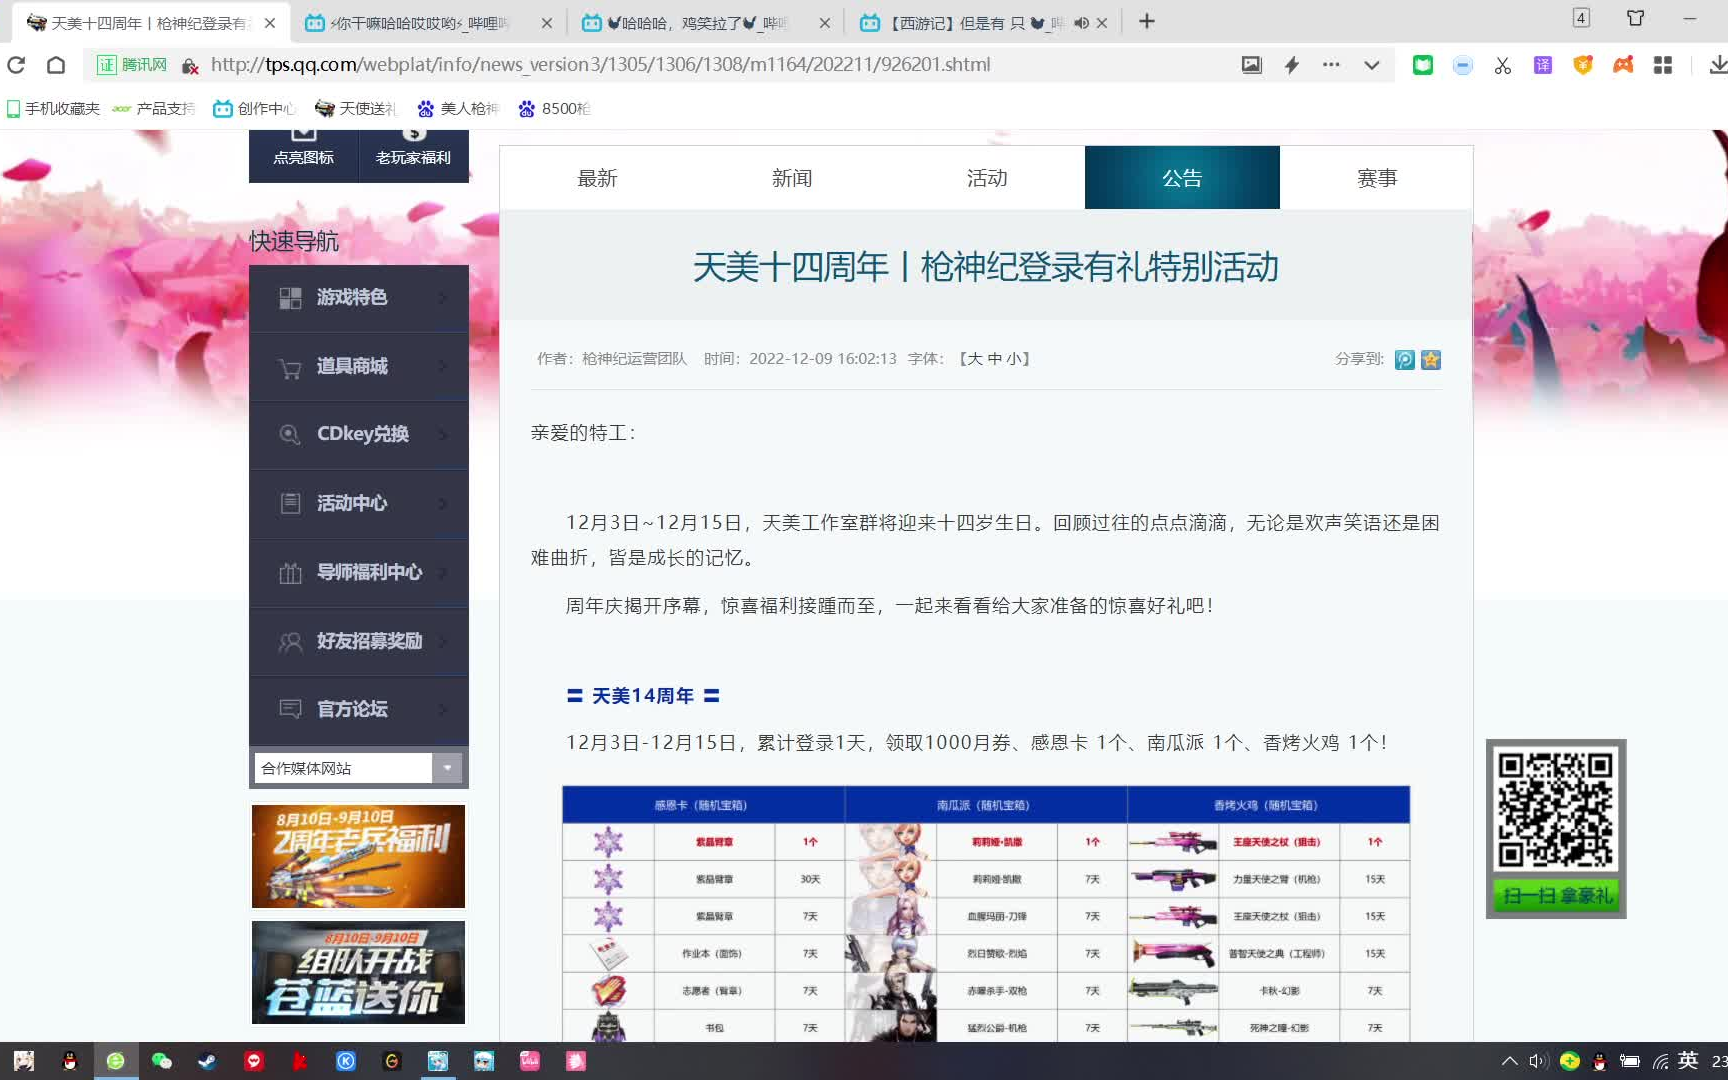The height and width of the screenshot is (1080, 1728).
Task: Open the 组队开战苍蓝送你 banner
Action: pos(358,972)
